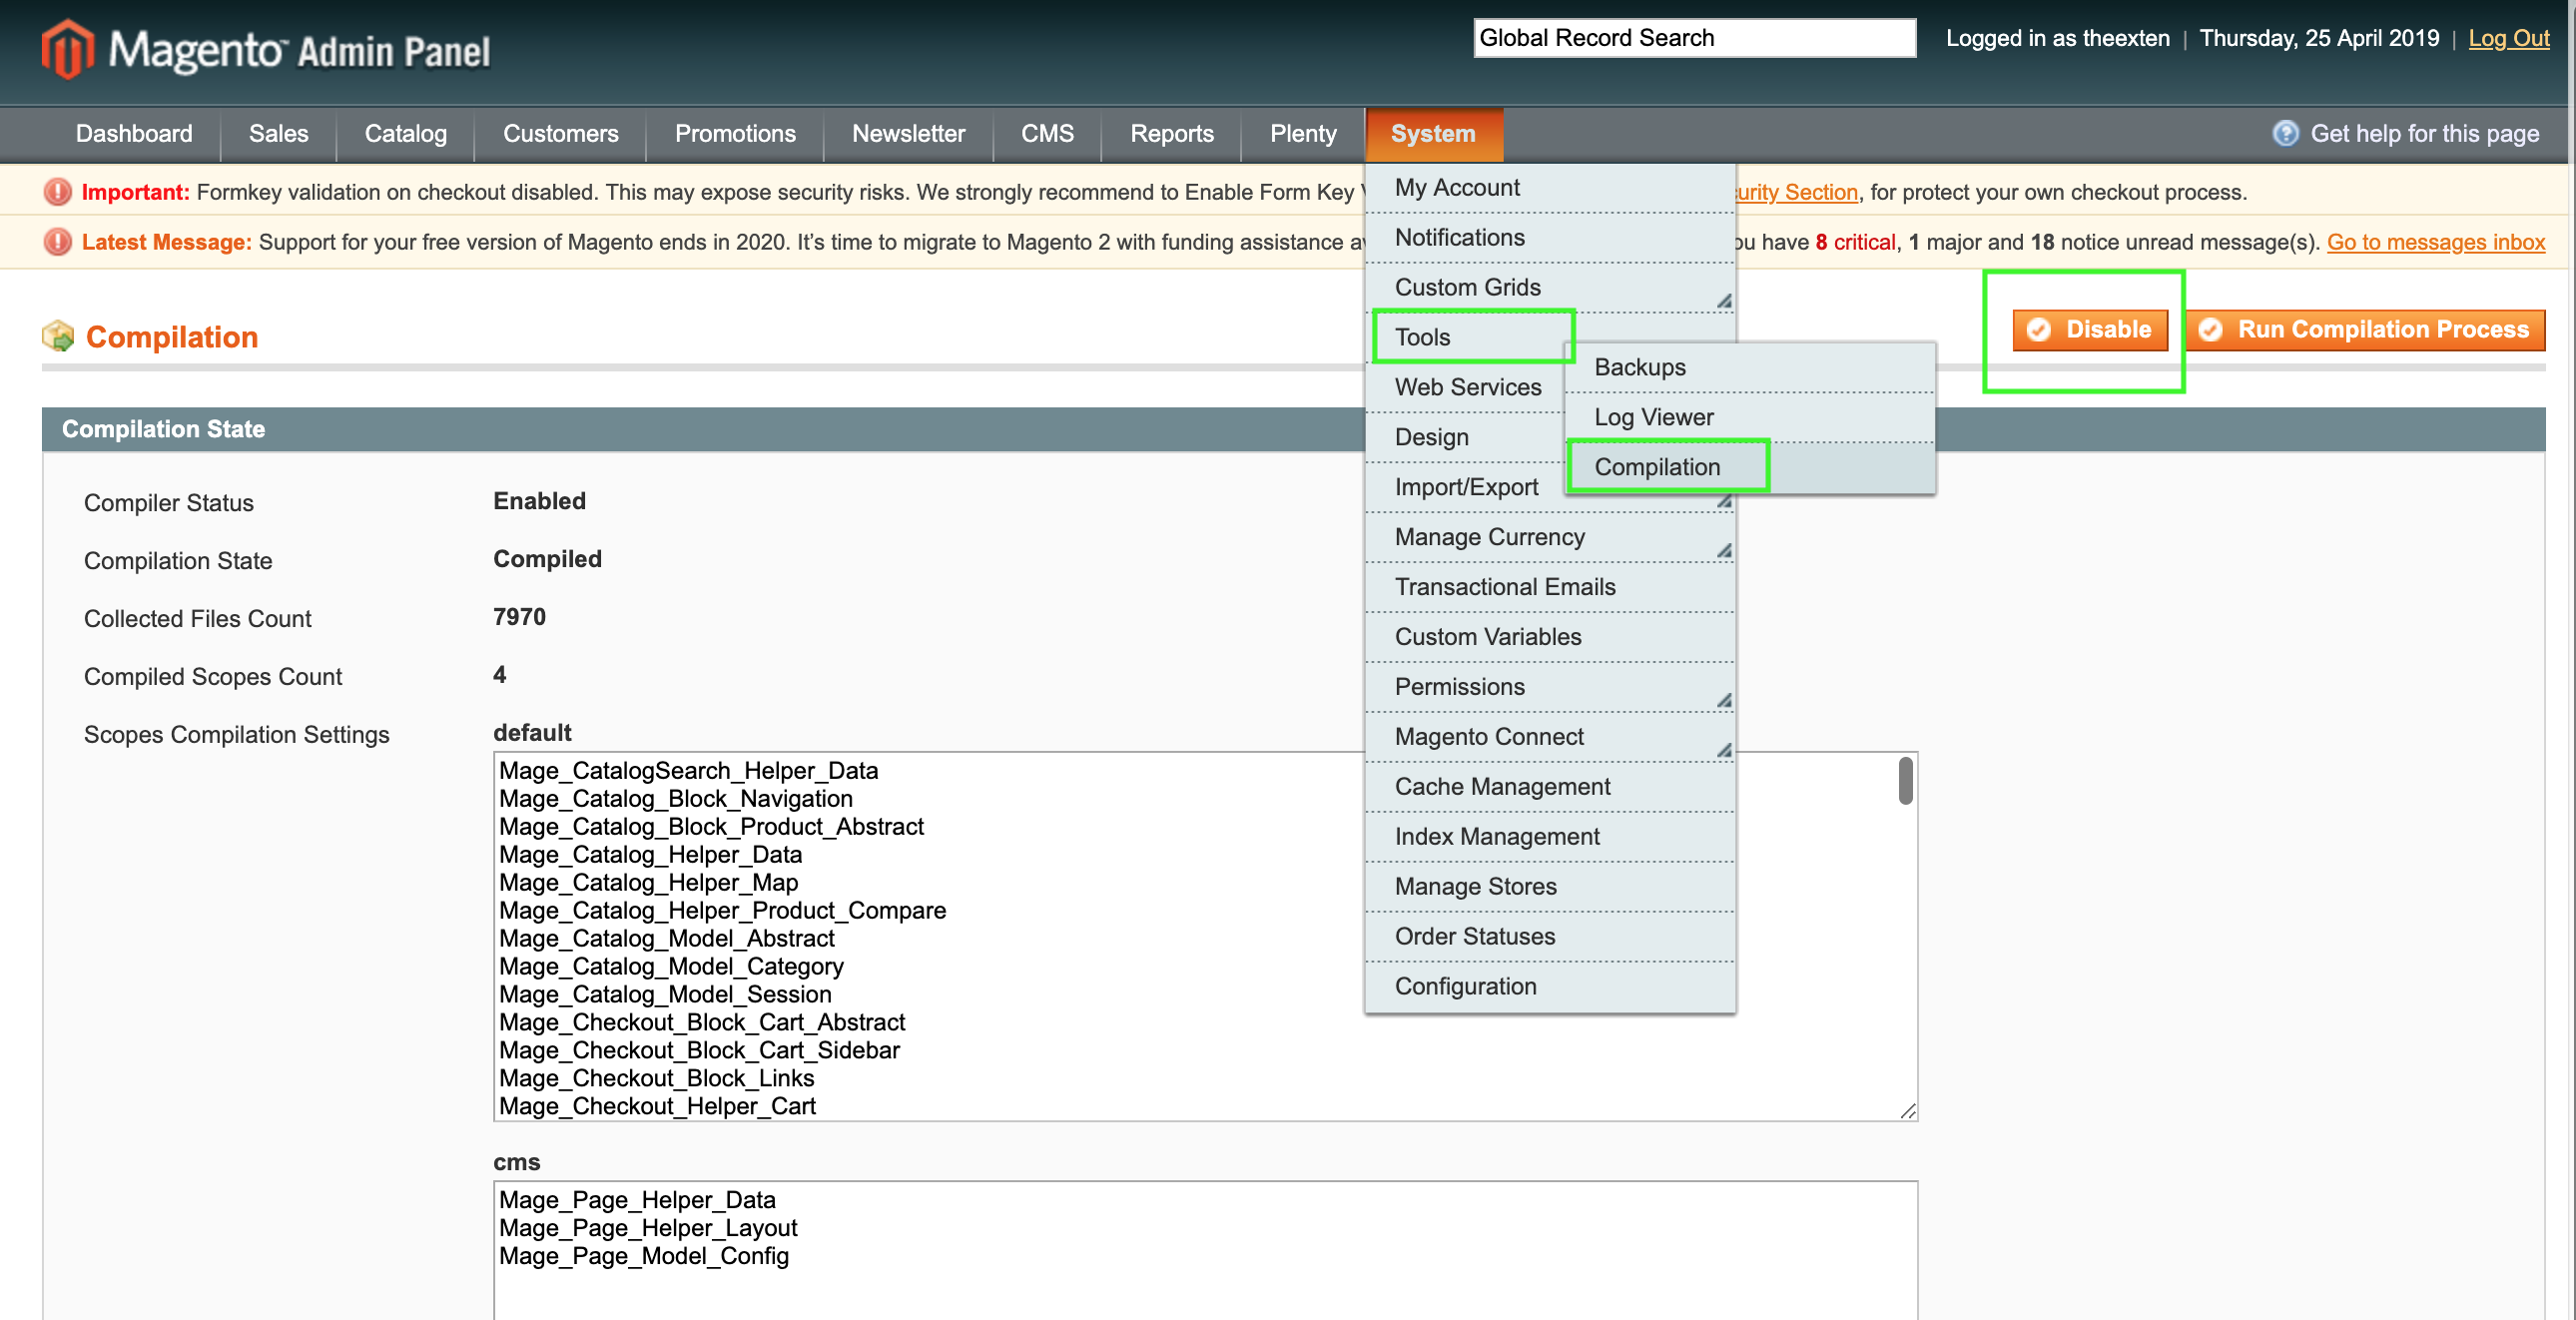Viewport: 2576px width, 1320px height.
Task: Select Web Services menu item
Action: pos(1467,387)
